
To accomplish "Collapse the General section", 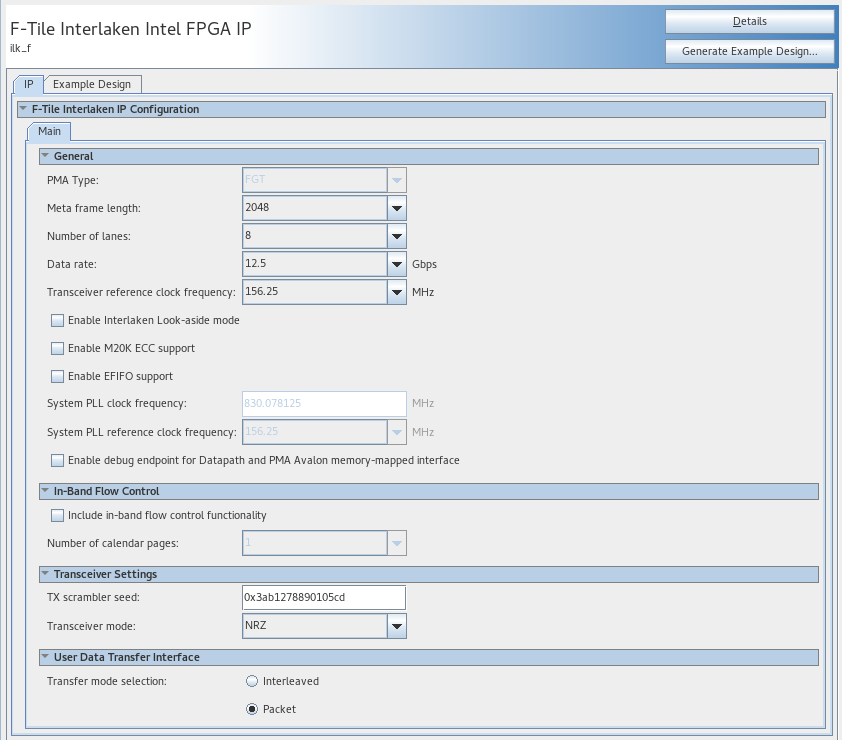I will 45,156.
